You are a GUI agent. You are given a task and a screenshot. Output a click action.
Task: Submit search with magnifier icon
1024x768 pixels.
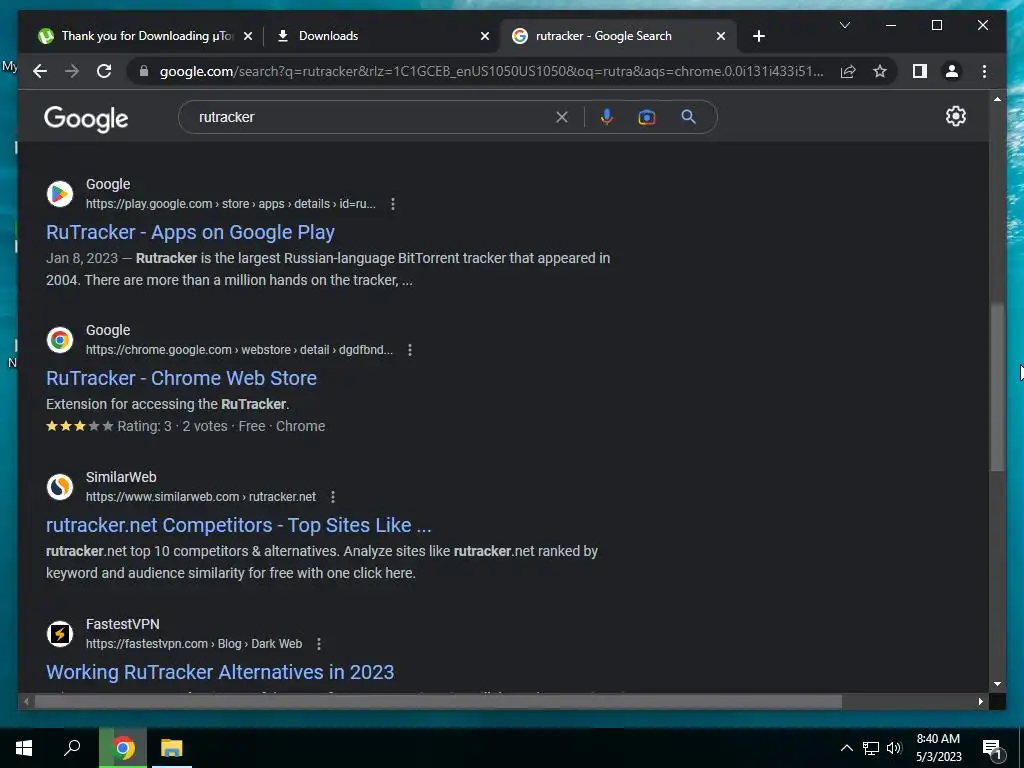point(688,117)
